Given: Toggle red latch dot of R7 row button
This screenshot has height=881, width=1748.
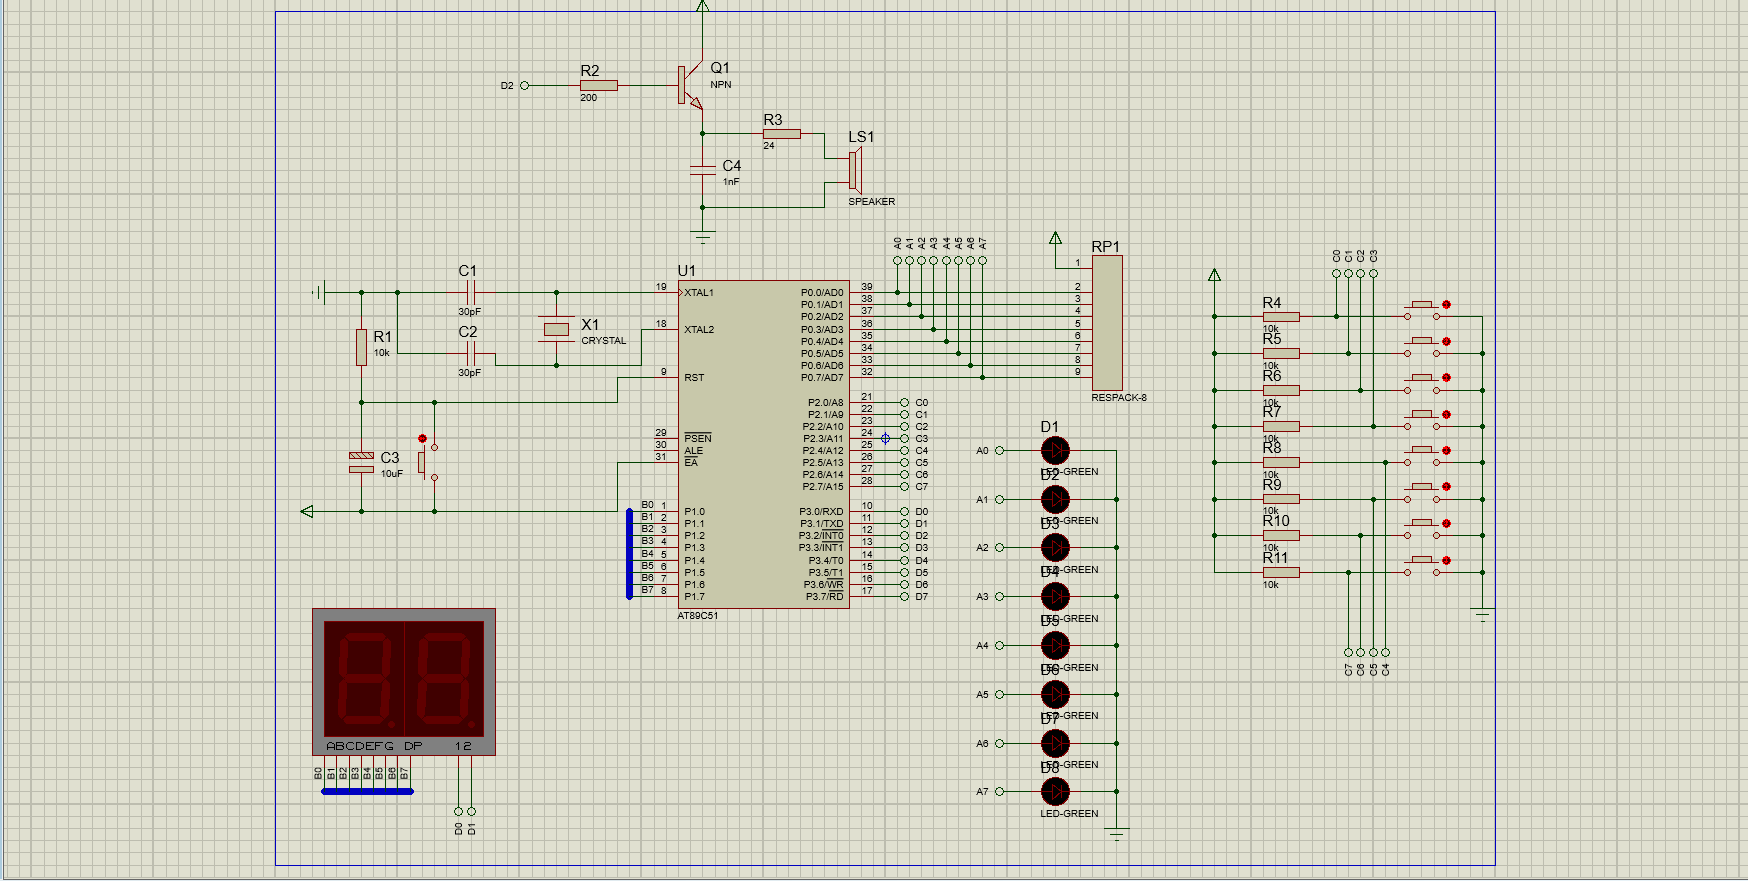Looking at the screenshot, I should 1446,414.
